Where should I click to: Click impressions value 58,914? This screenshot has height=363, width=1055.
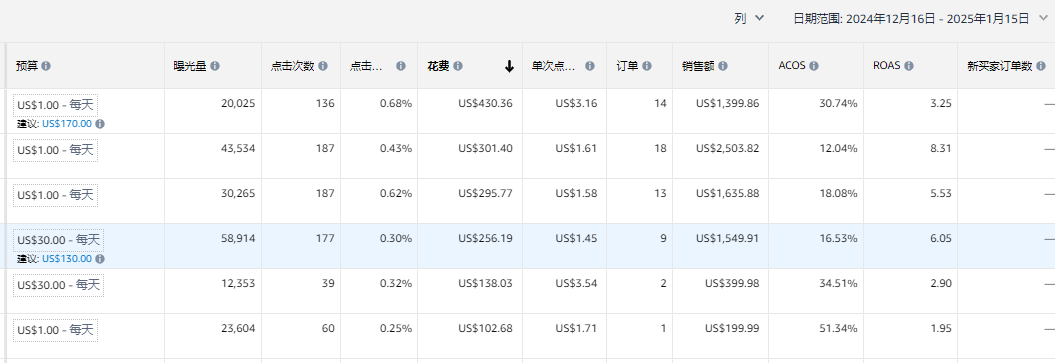coord(238,239)
